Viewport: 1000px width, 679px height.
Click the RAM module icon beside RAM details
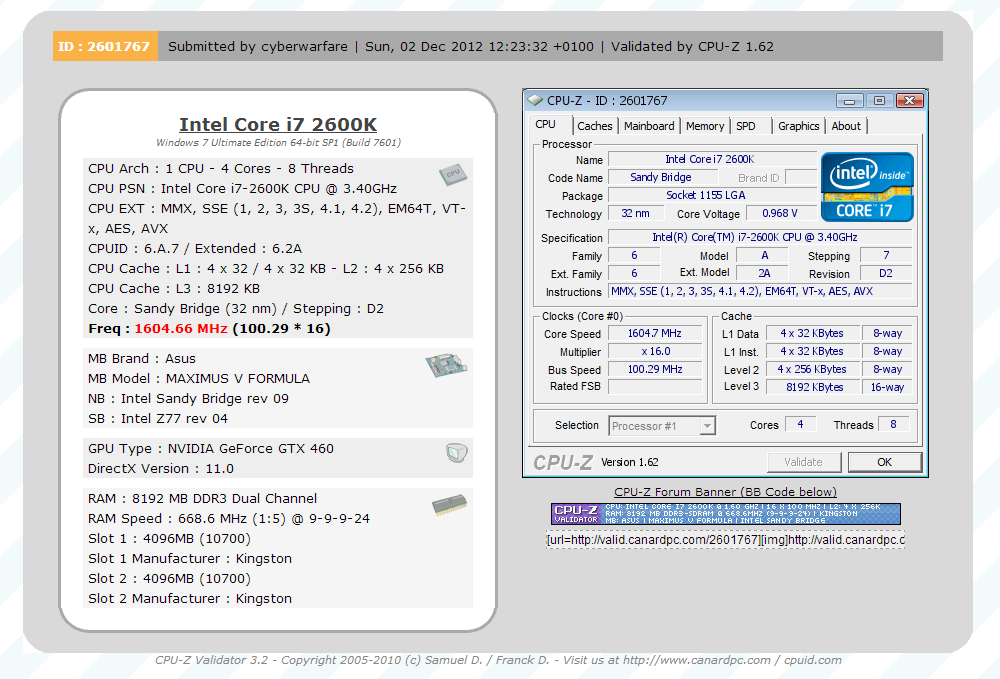click(450, 505)
